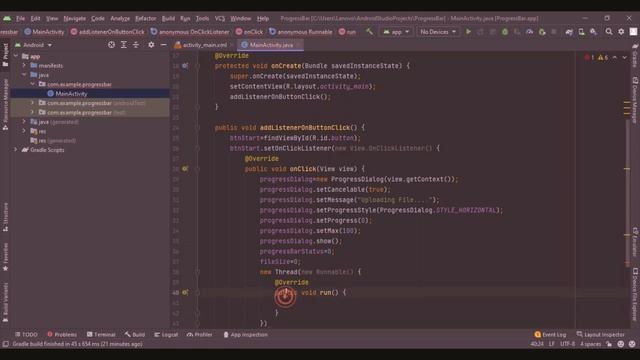Toggle the Project tool window stripe button
This screenshot has height=360, width=640.
[5, 55]
